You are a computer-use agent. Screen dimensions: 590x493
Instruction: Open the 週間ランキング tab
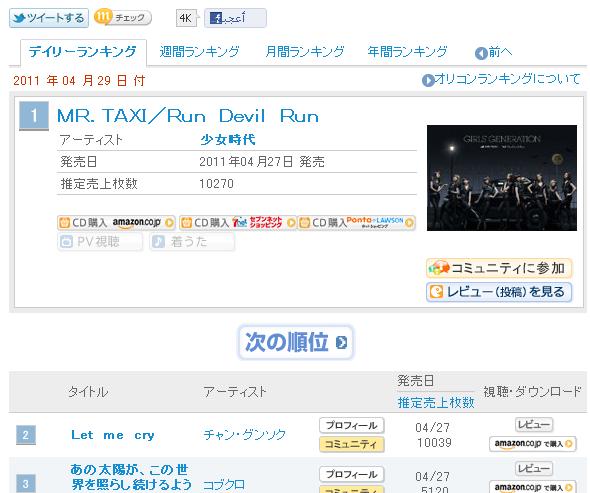pos(199,52)
